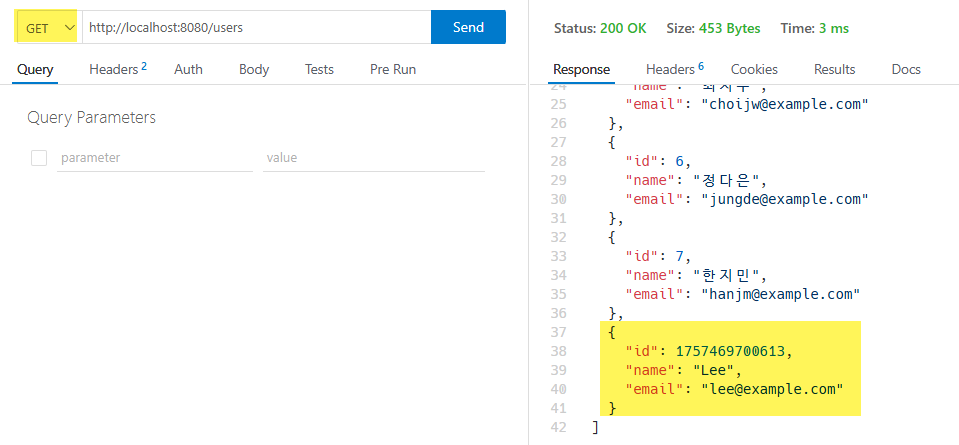Enable the query parameter checkbox
This screenshot has width=959, height=445.
(39, 158)
